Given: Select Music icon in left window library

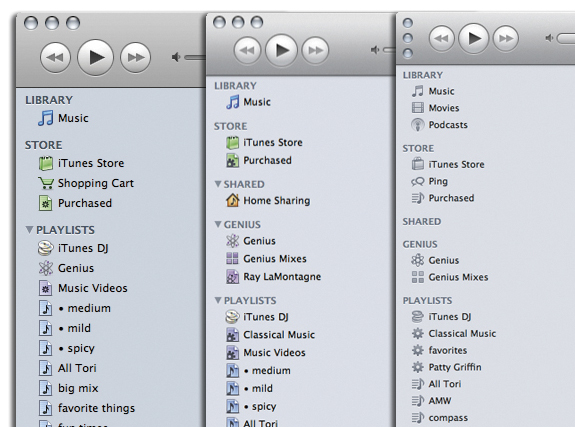Looking at the screenshot, I should 46,118.
